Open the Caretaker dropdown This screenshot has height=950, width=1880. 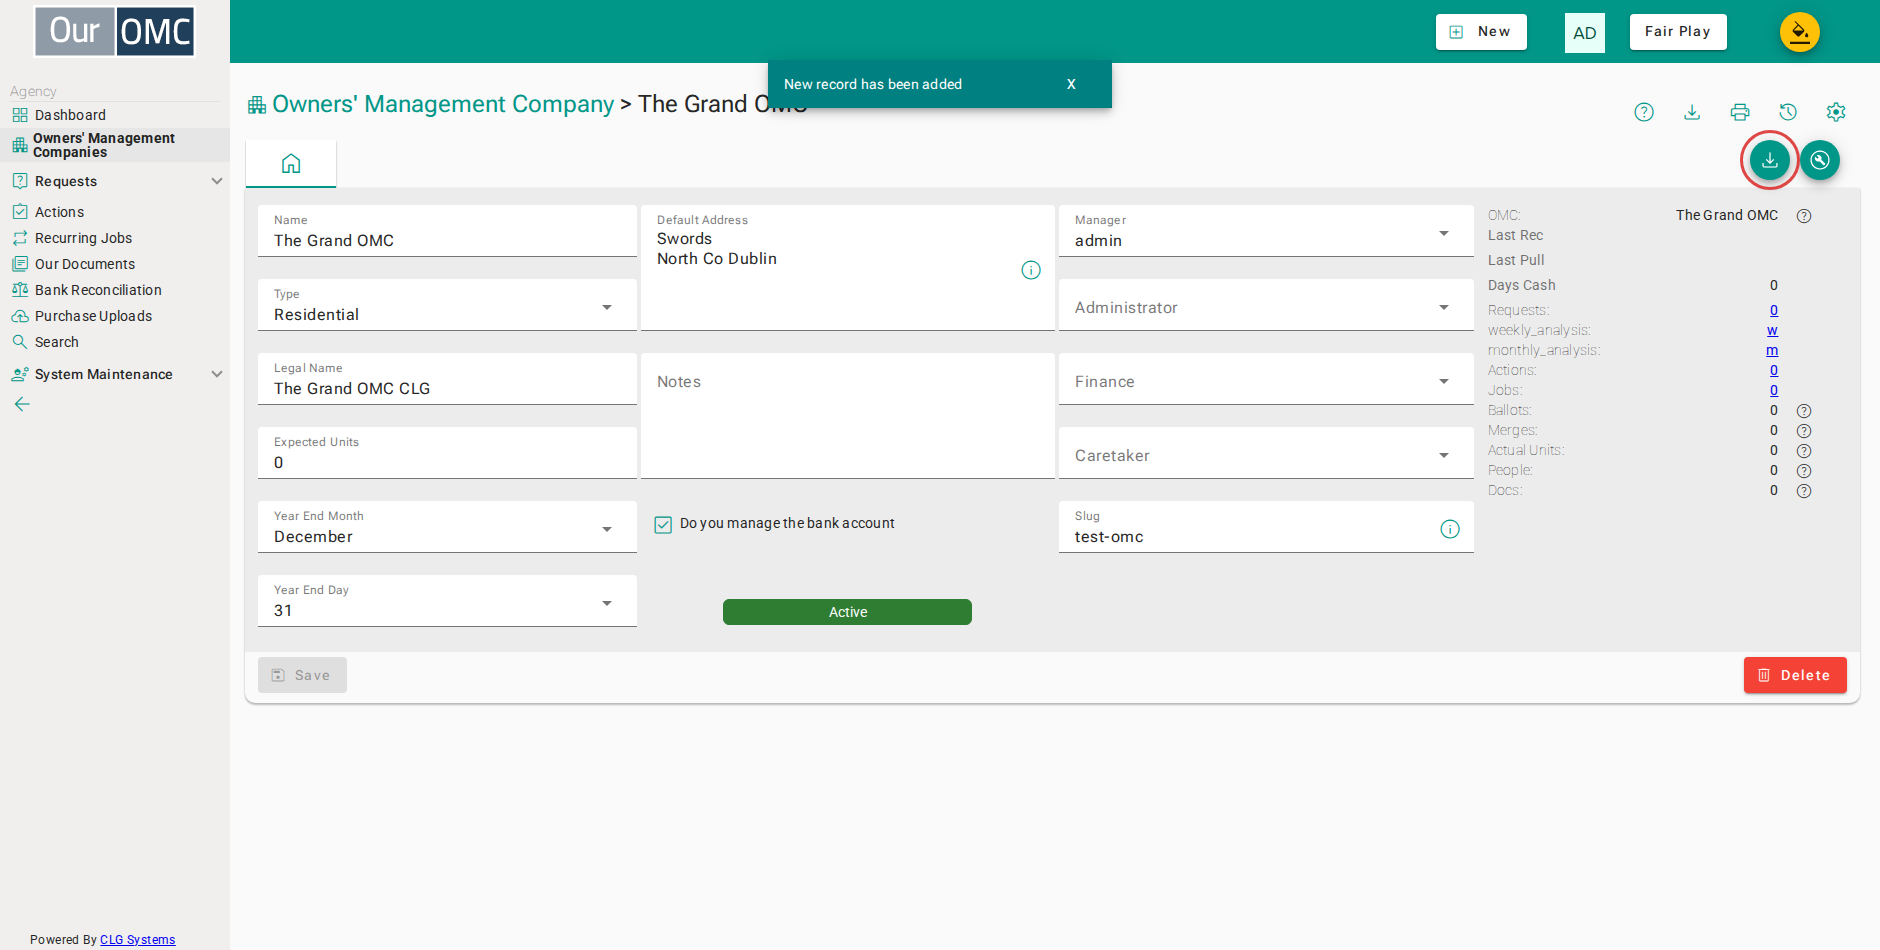point(1266,453)
